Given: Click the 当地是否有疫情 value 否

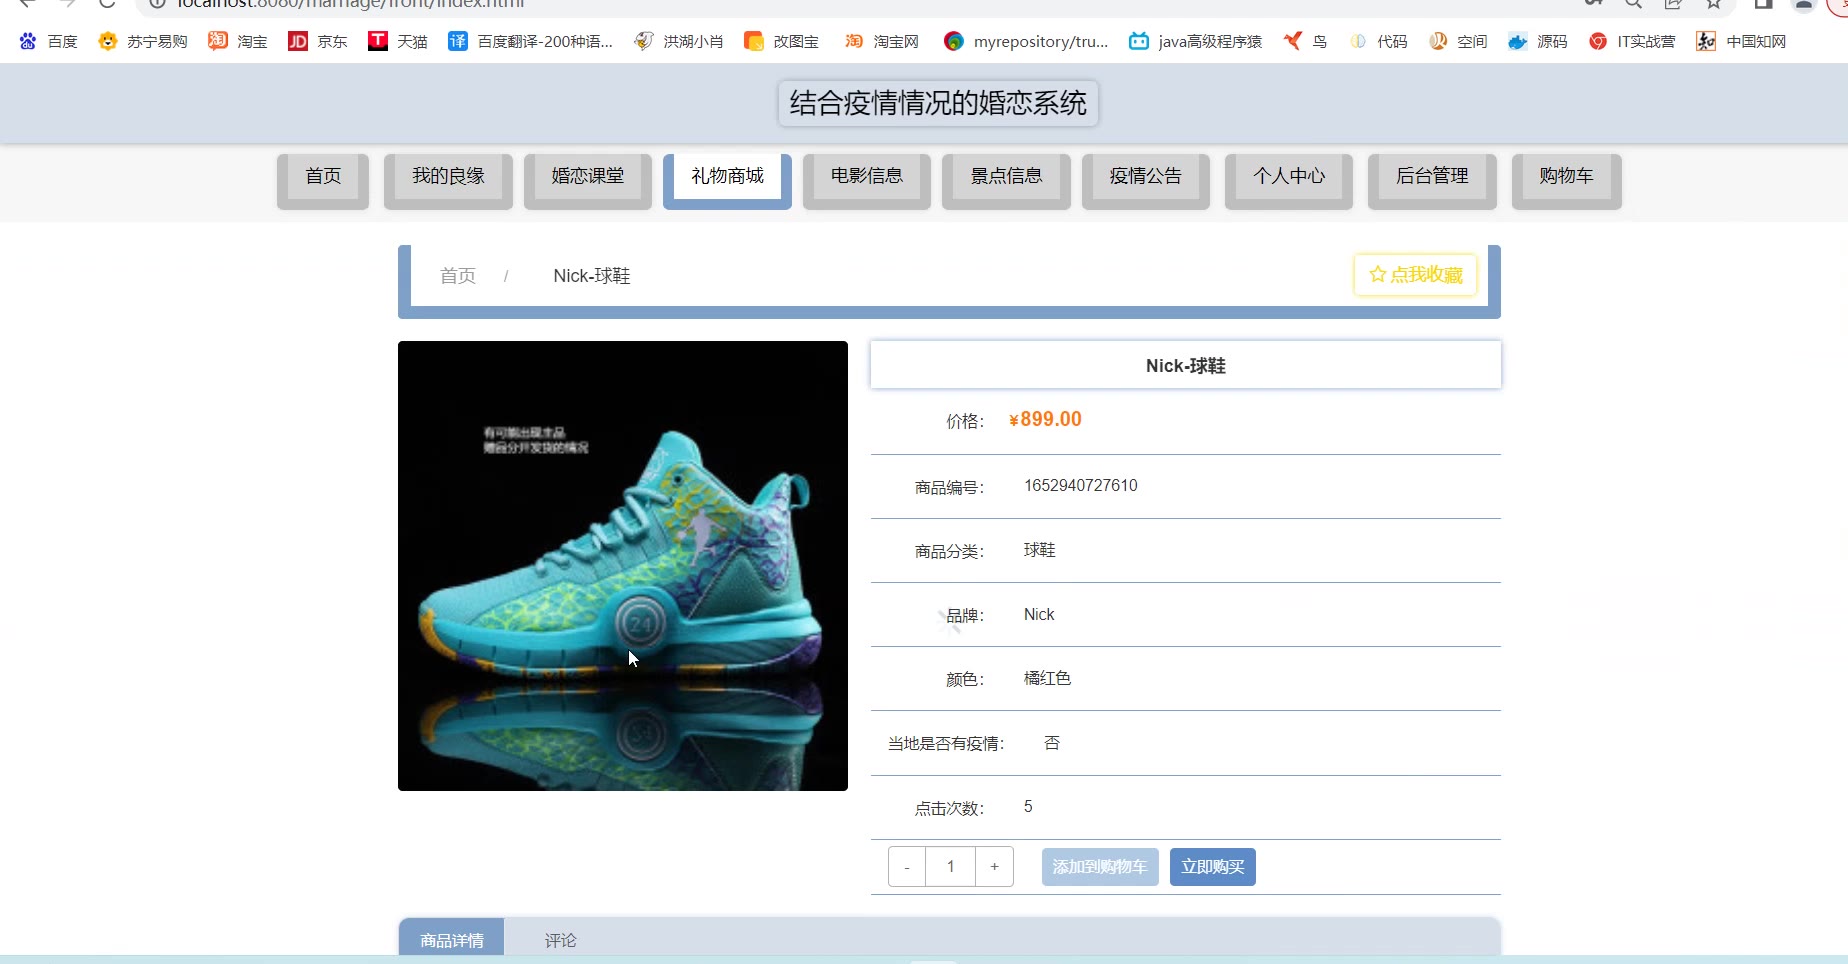Looking at the screenshot, I should pos(1052,743).
